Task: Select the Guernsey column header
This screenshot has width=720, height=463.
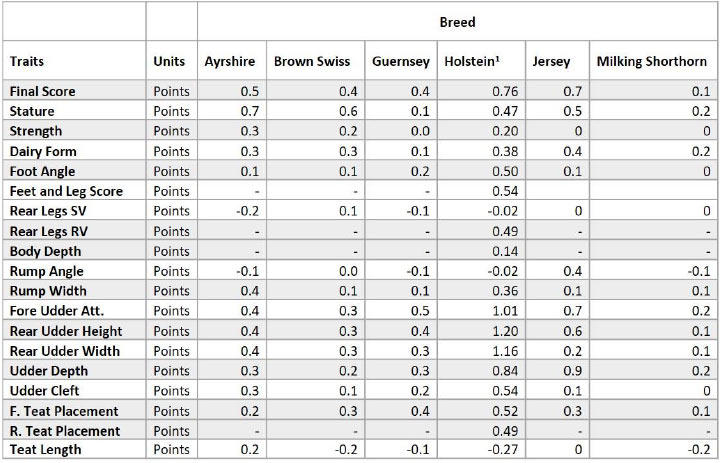Action: pos(401,62)
